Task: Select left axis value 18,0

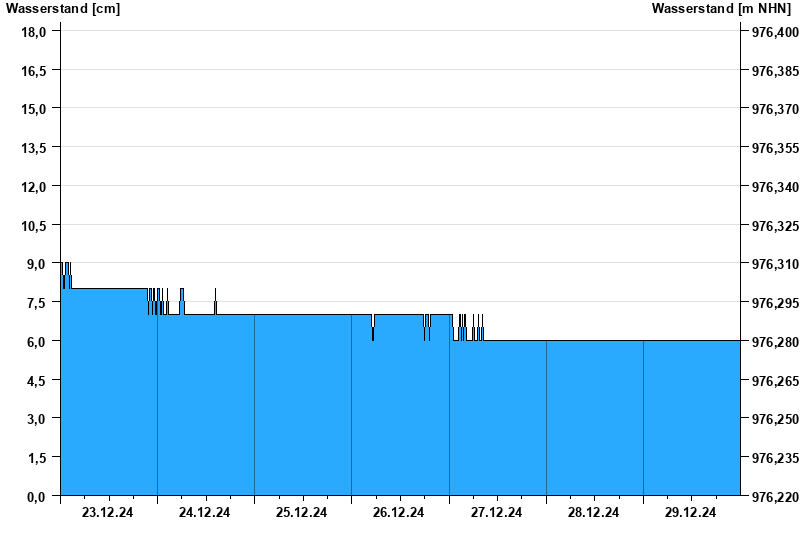Action: click(34, 32)
